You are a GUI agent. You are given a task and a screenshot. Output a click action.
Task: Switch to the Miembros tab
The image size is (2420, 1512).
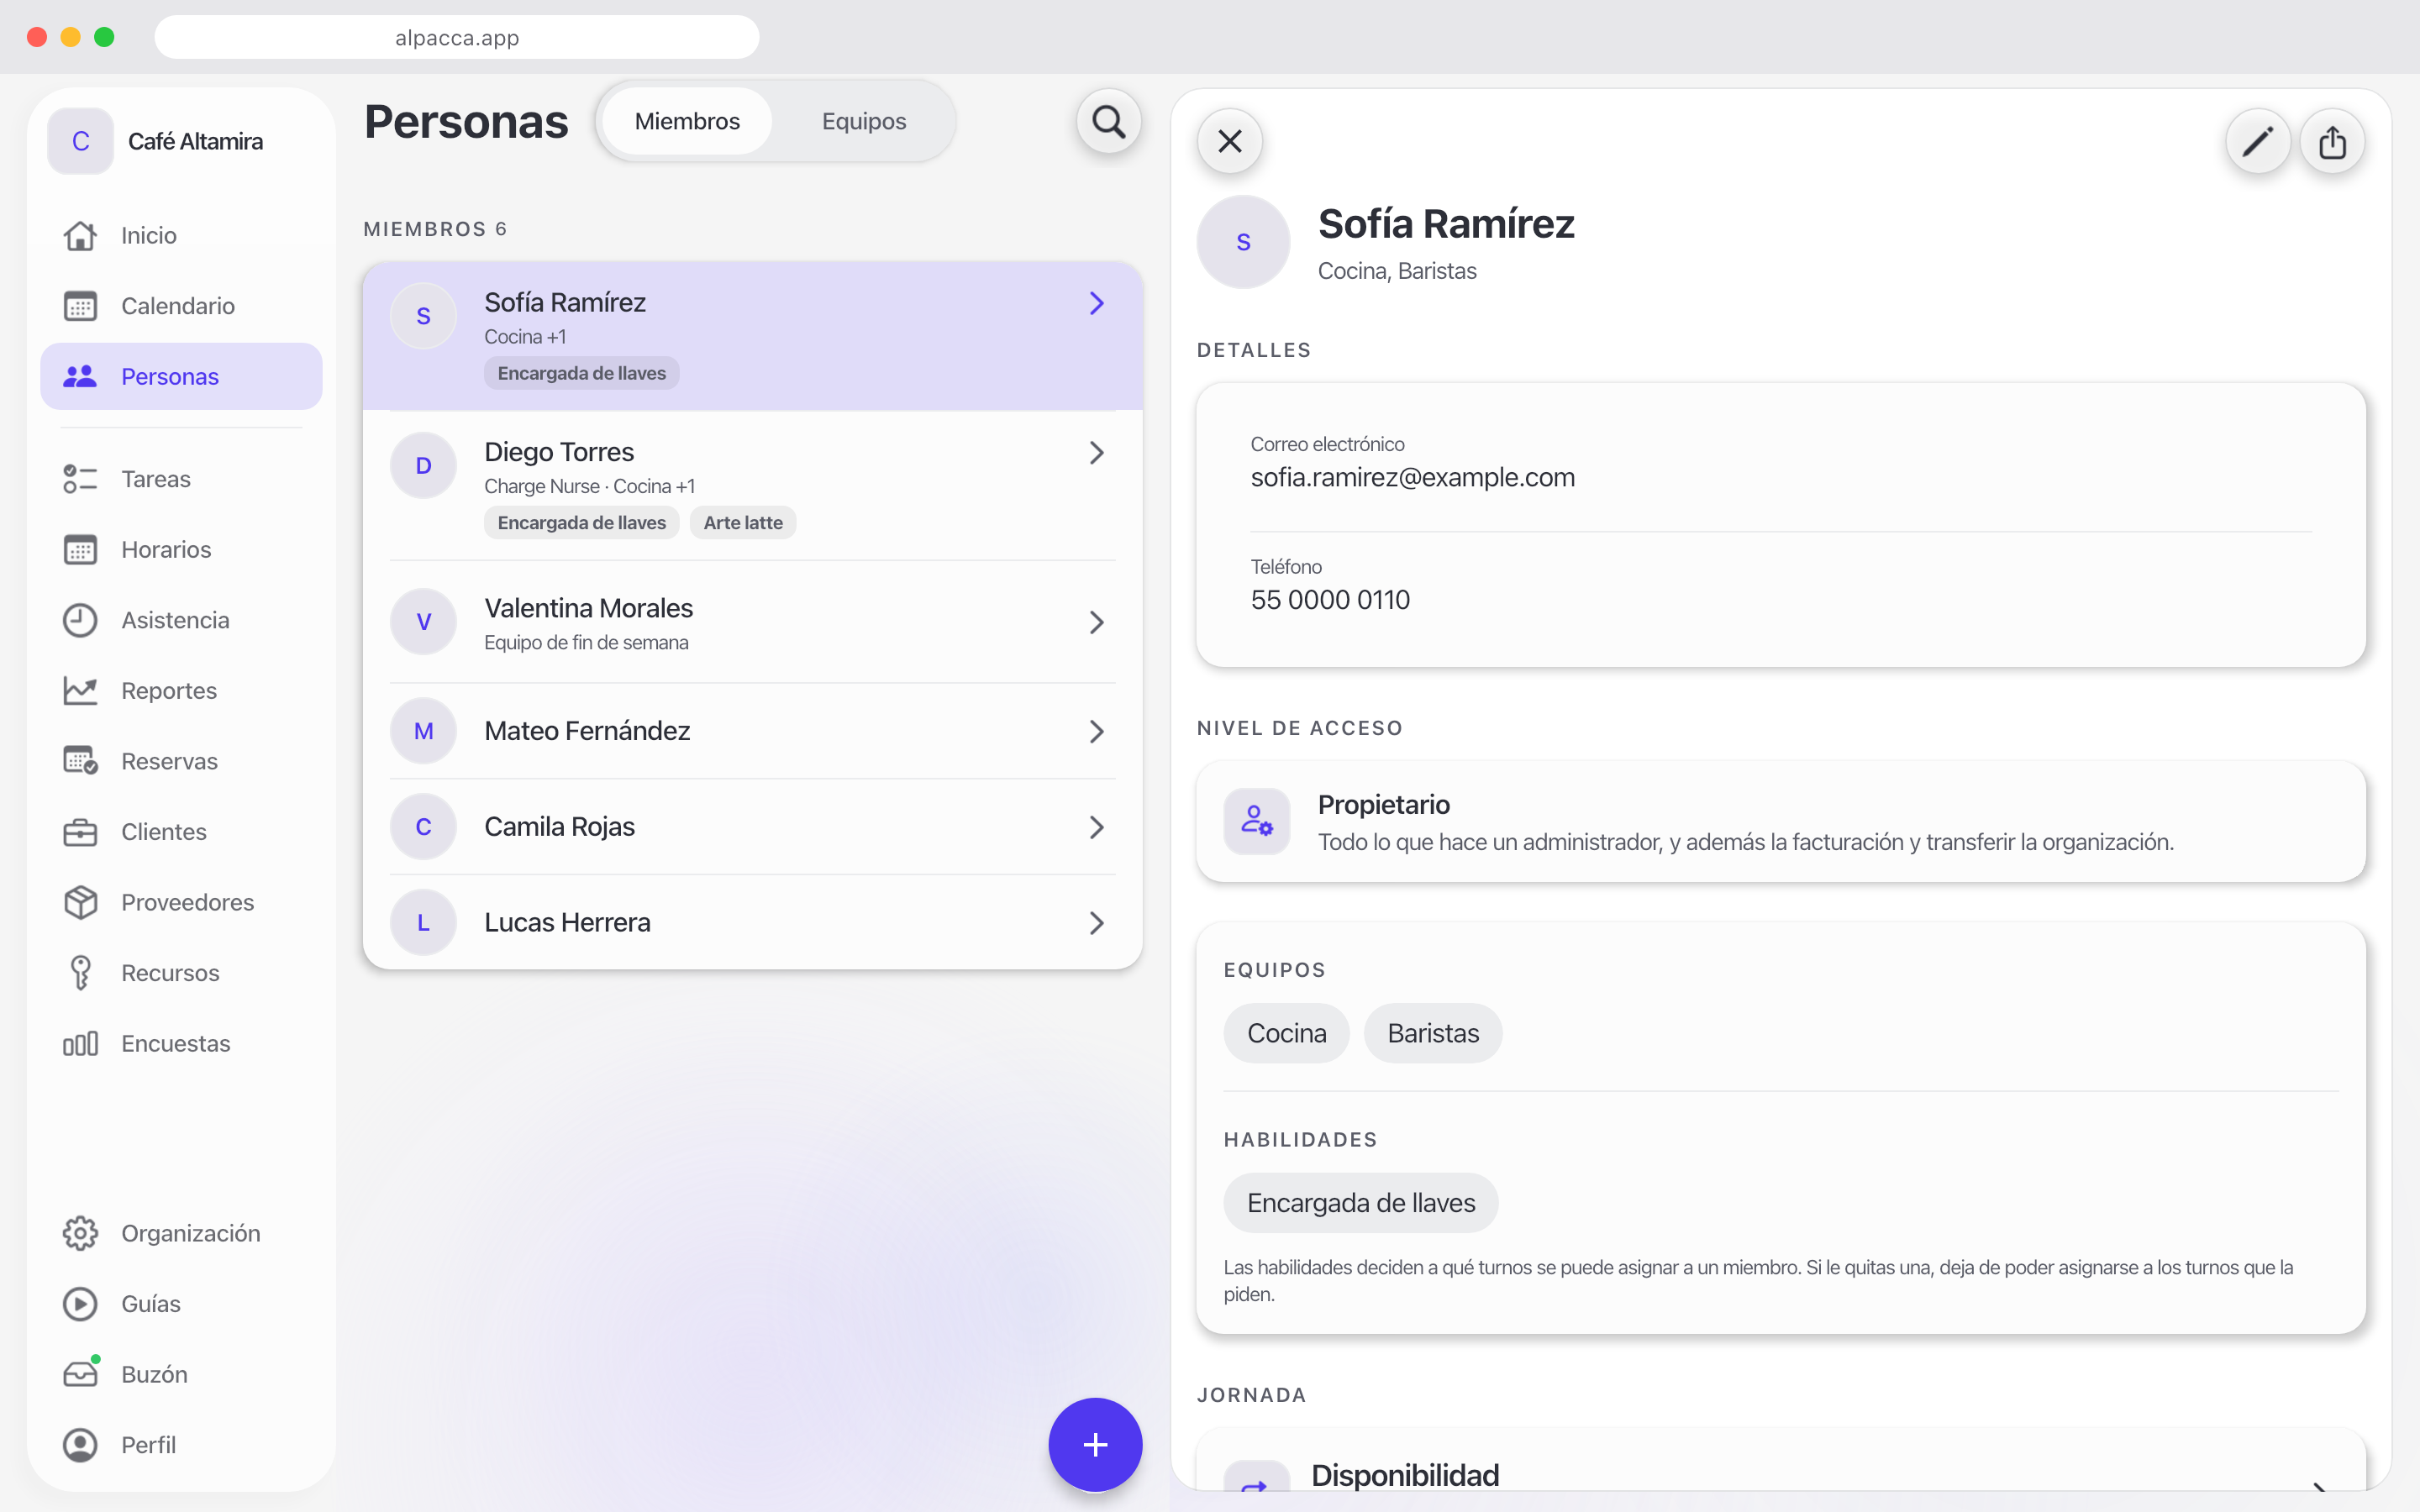[x=687, y=121]
